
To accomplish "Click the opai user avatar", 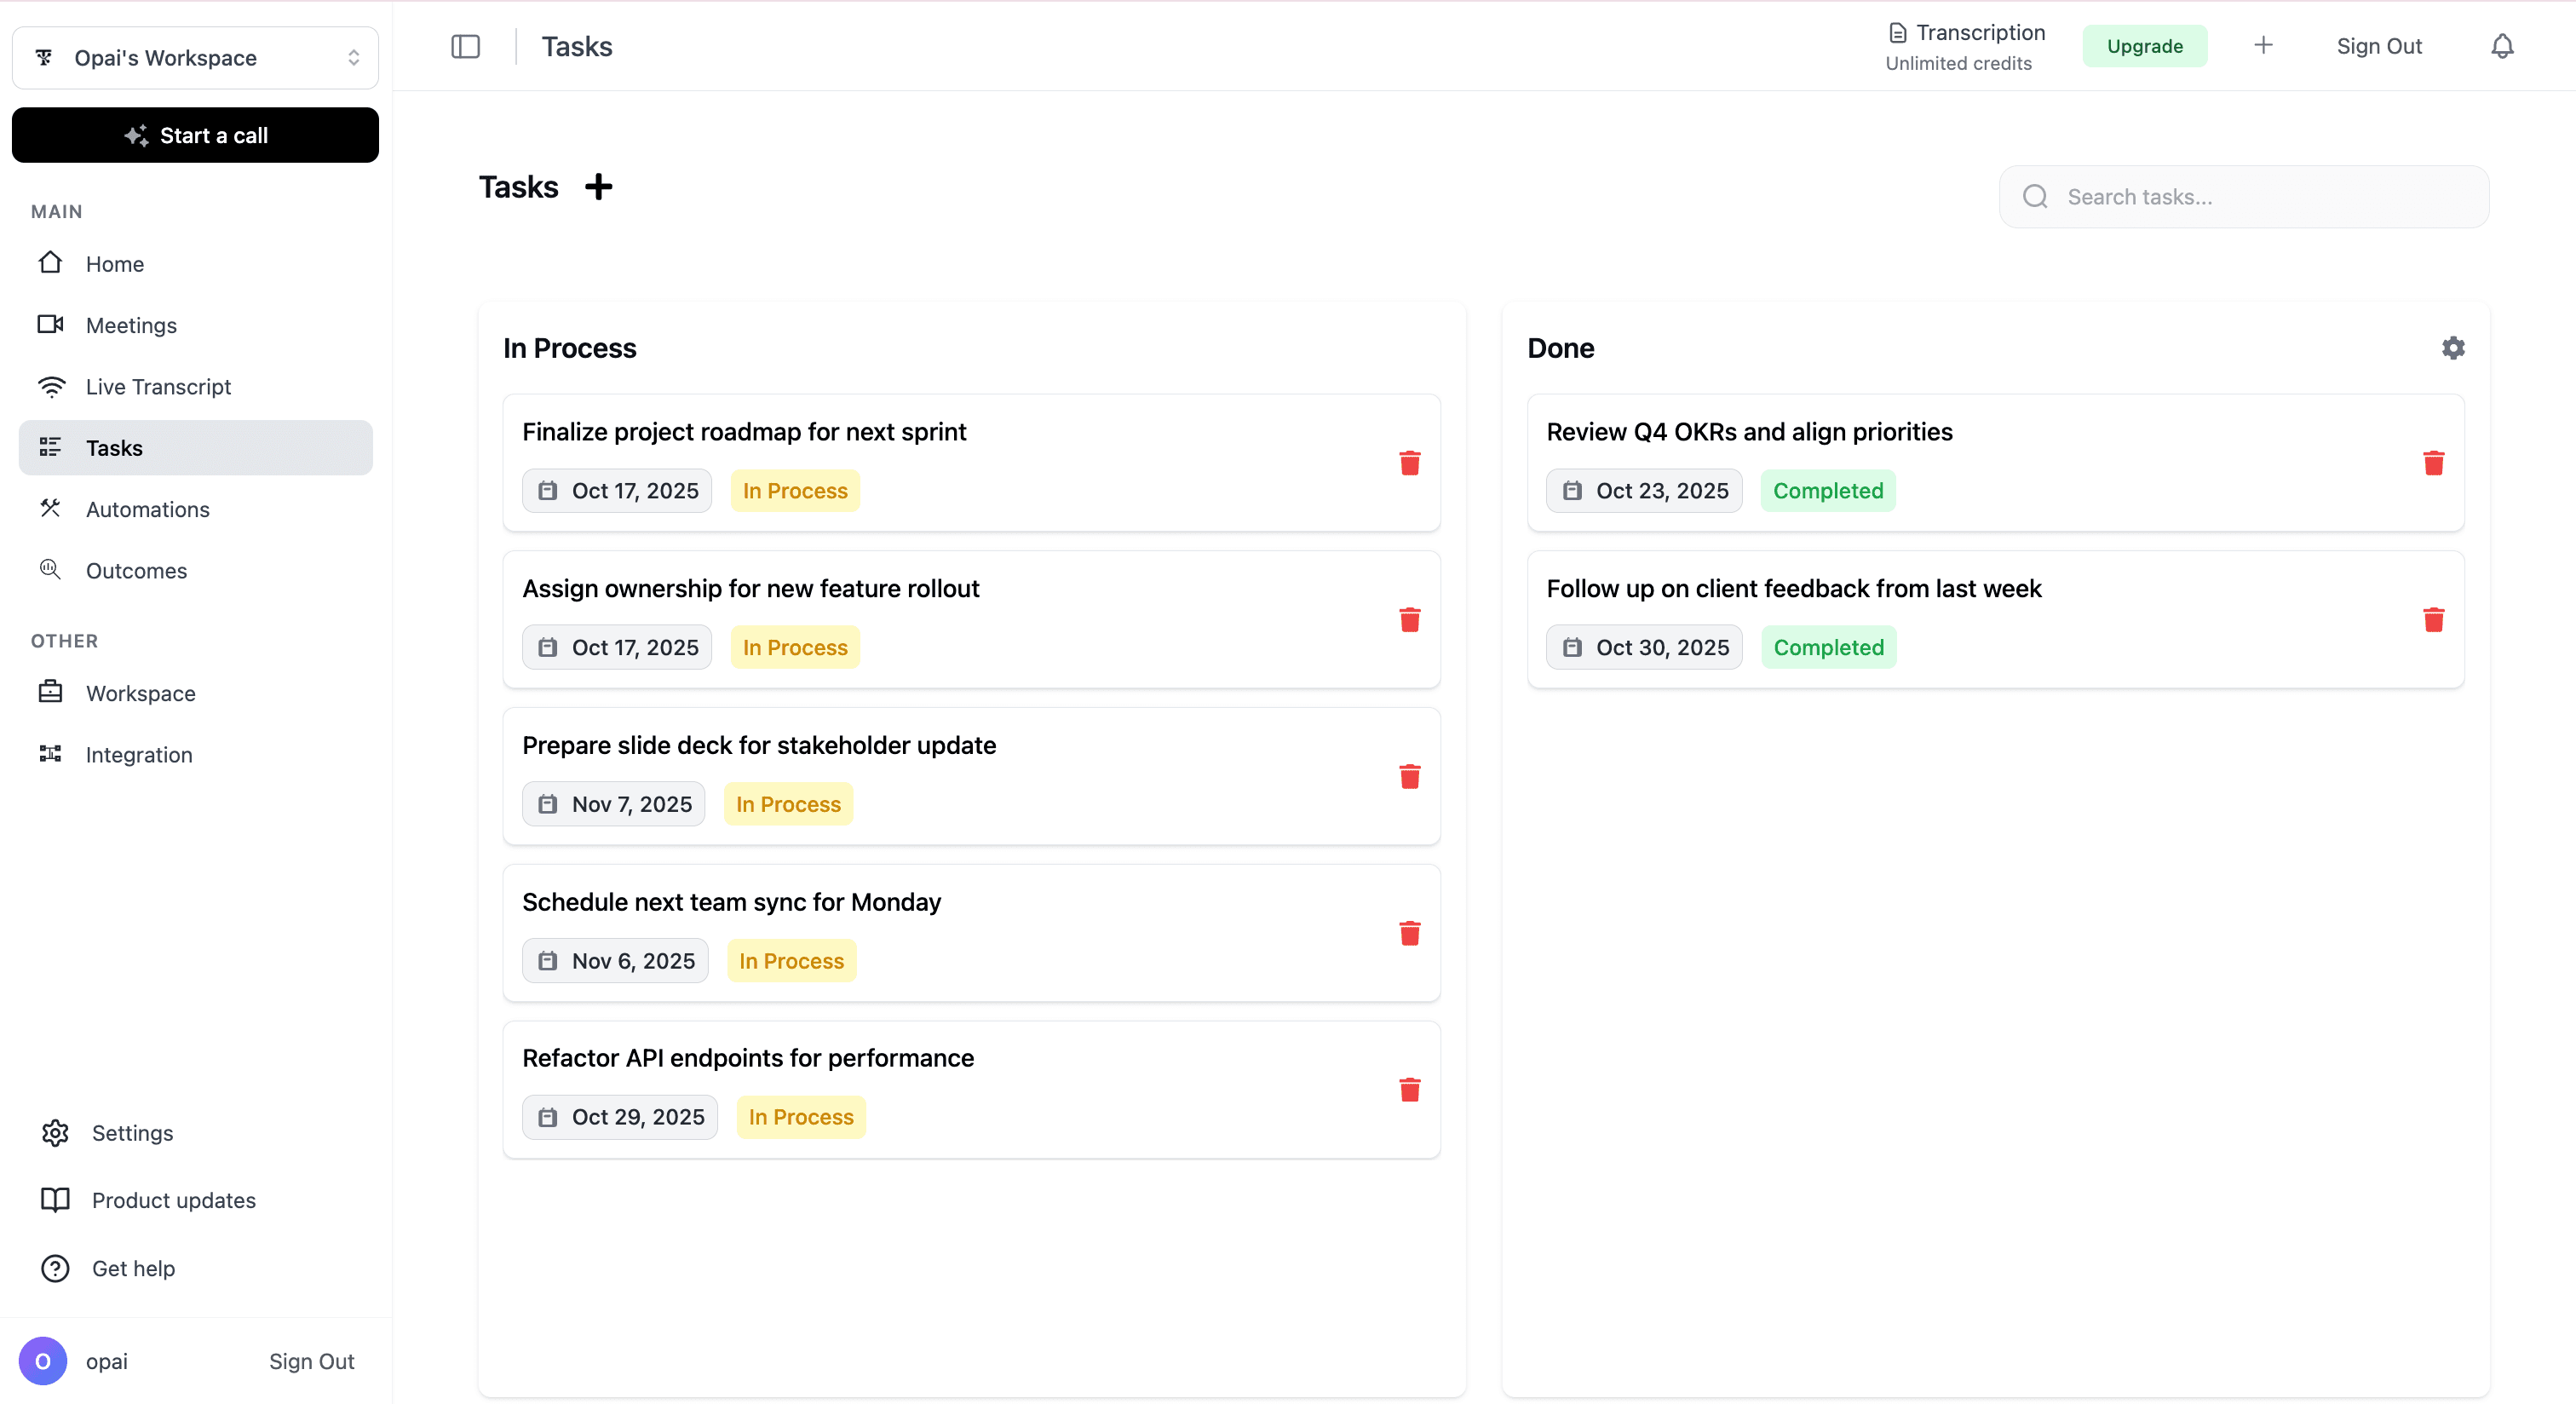I will (43, 1361).
